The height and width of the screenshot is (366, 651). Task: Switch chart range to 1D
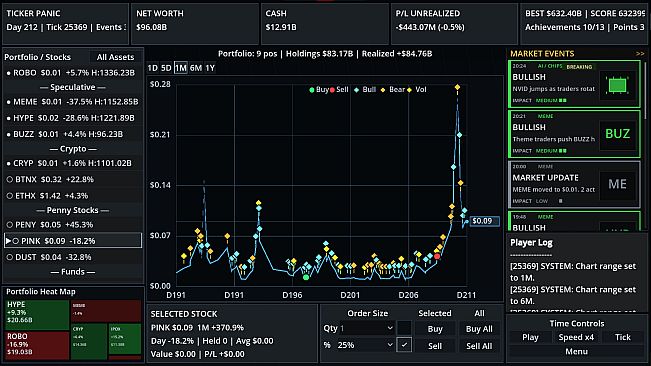pos(153,68)
